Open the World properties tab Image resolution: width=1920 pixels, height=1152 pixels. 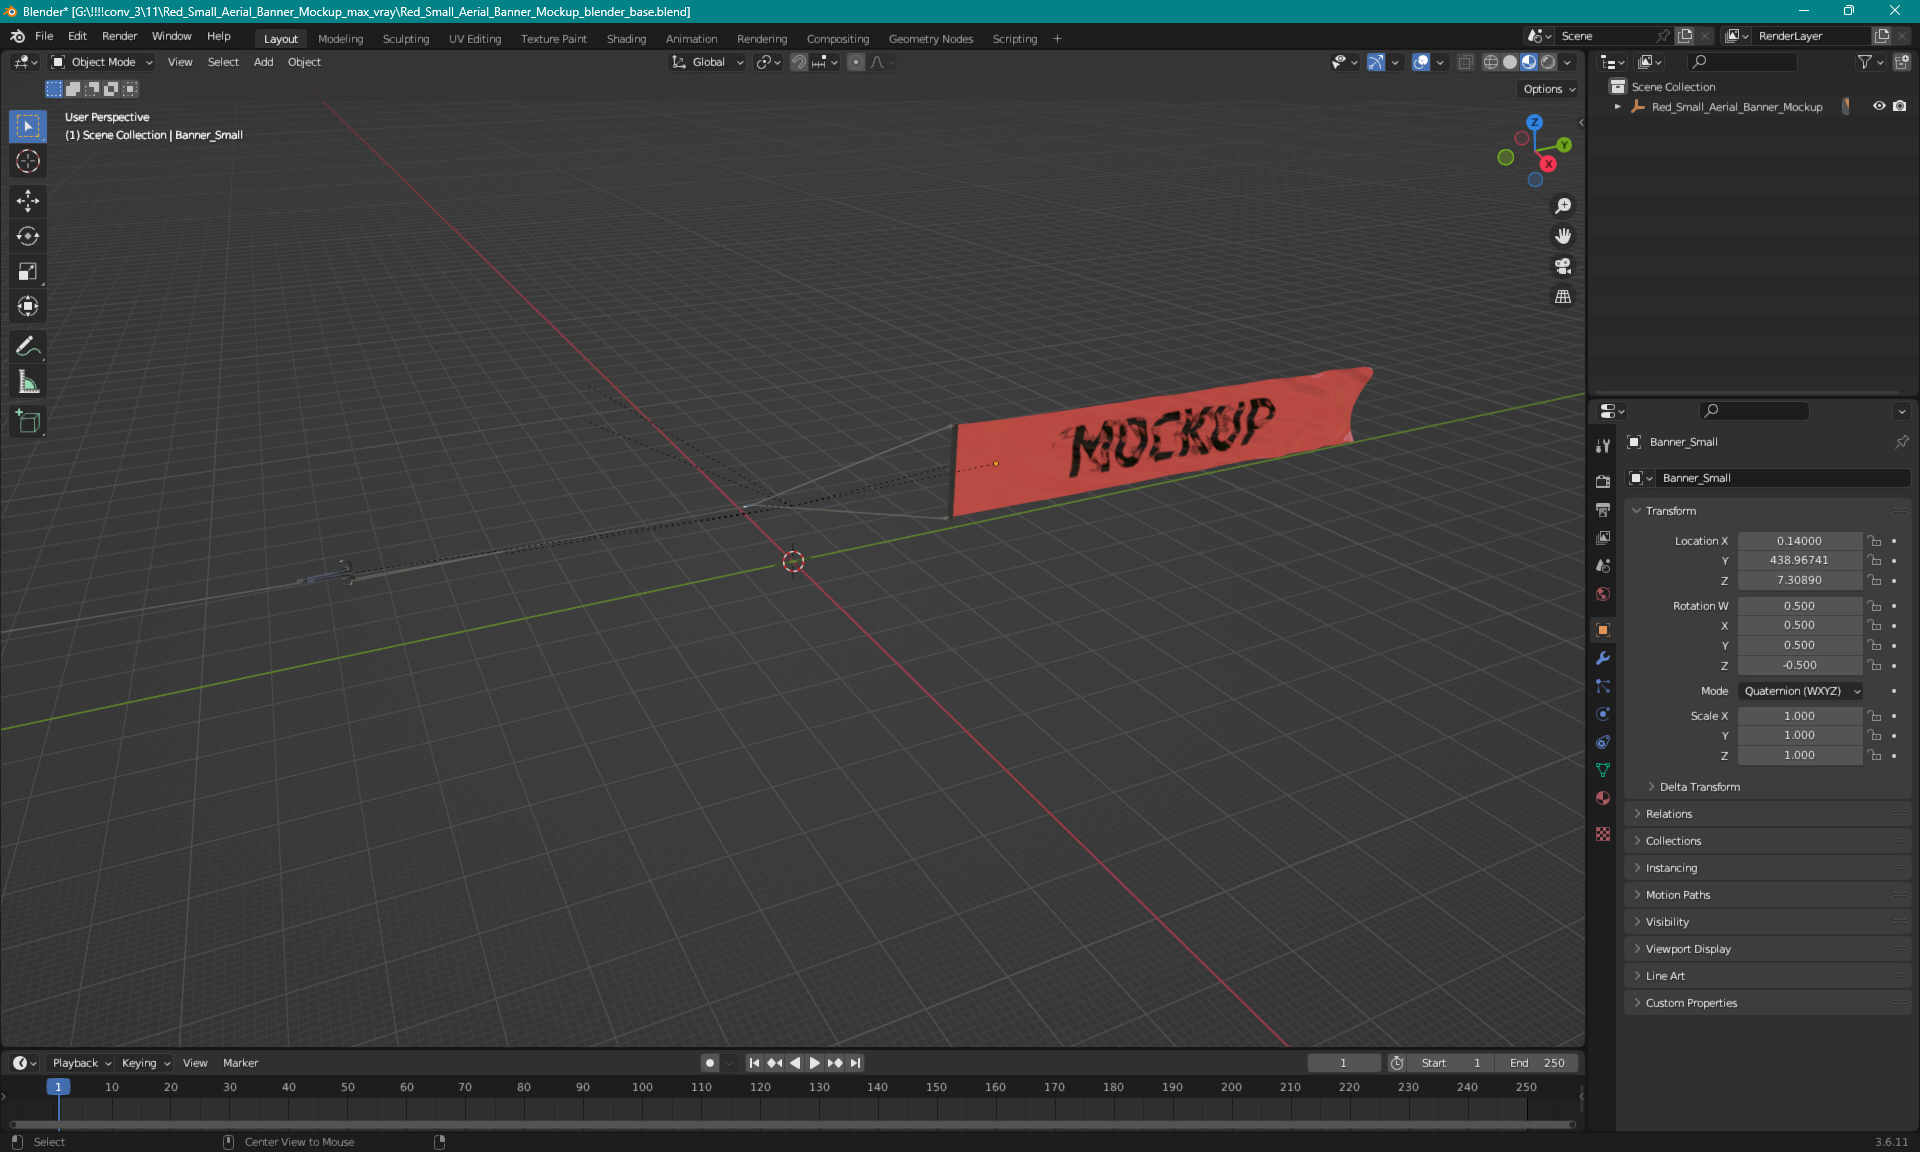point(1603,594)
